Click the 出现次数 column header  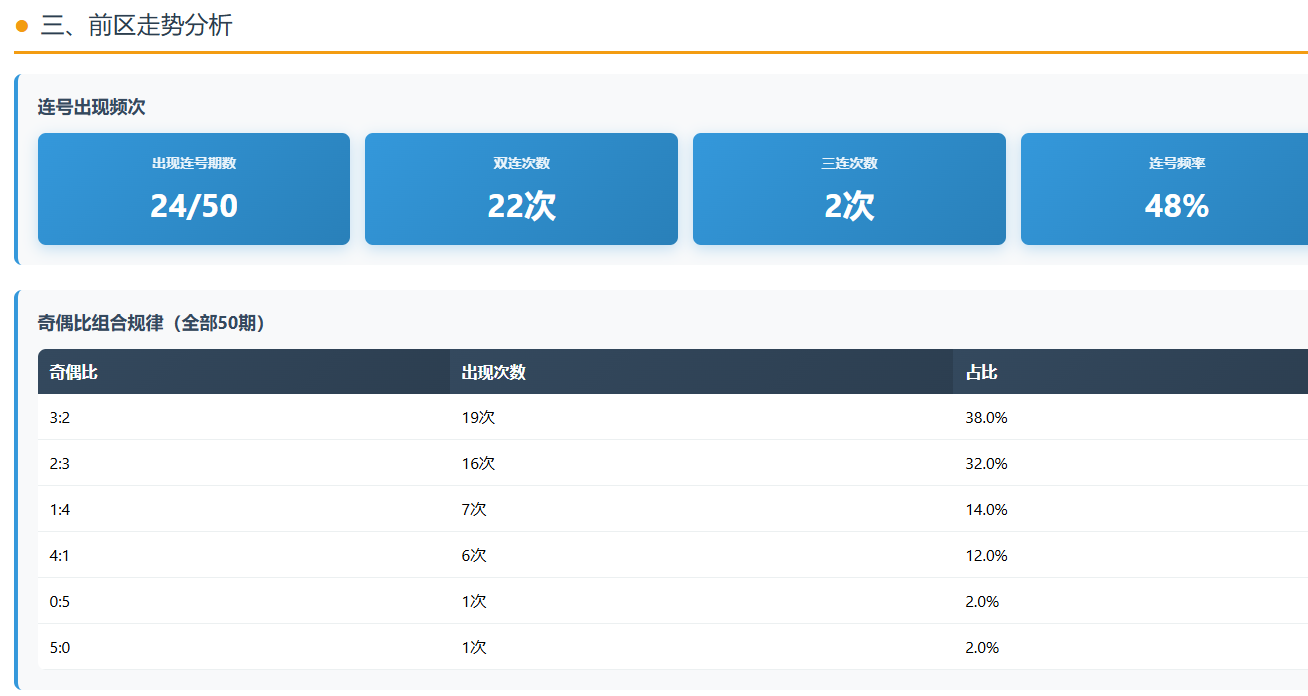coord(494,372)
